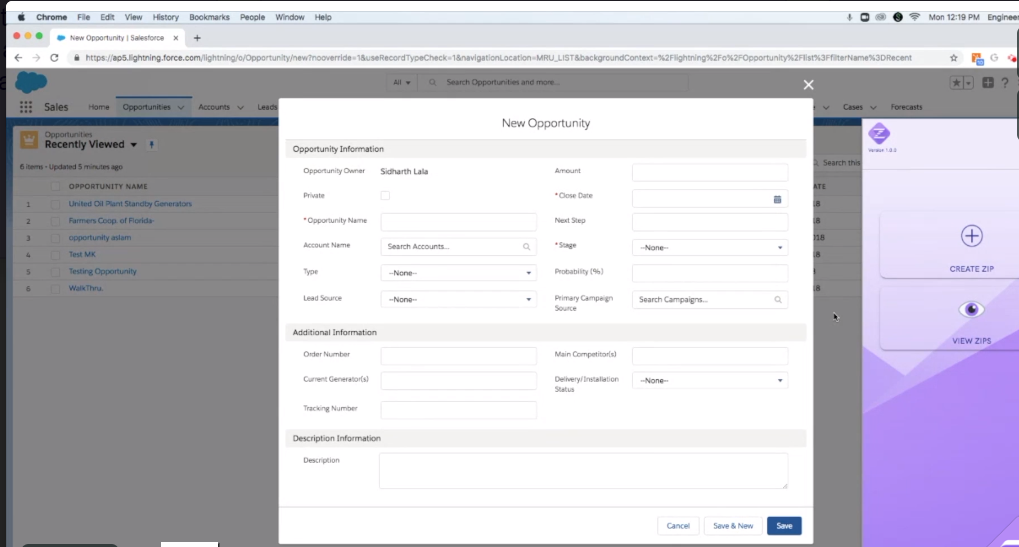Click the Search Opportunities global search box
Image resolution: width=1019 pixels, height=547 pixels.
tap(552, 83)
